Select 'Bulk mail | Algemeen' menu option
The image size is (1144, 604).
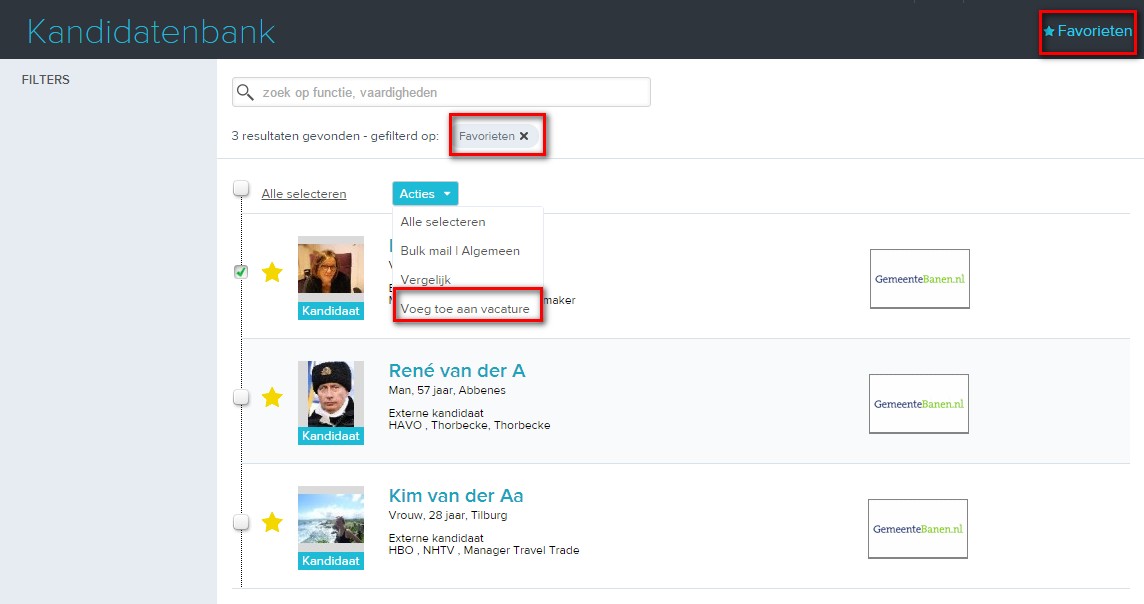coord(460,251)
